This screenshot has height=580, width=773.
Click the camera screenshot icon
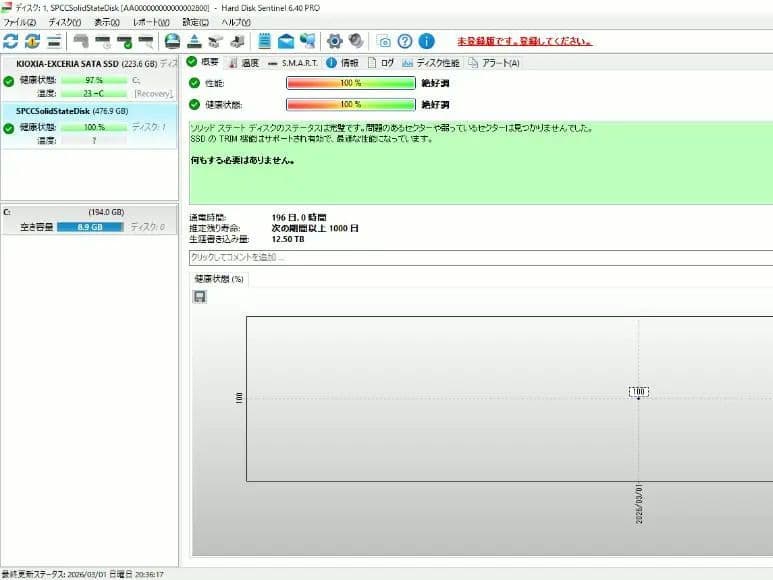[x=384, y=42]
